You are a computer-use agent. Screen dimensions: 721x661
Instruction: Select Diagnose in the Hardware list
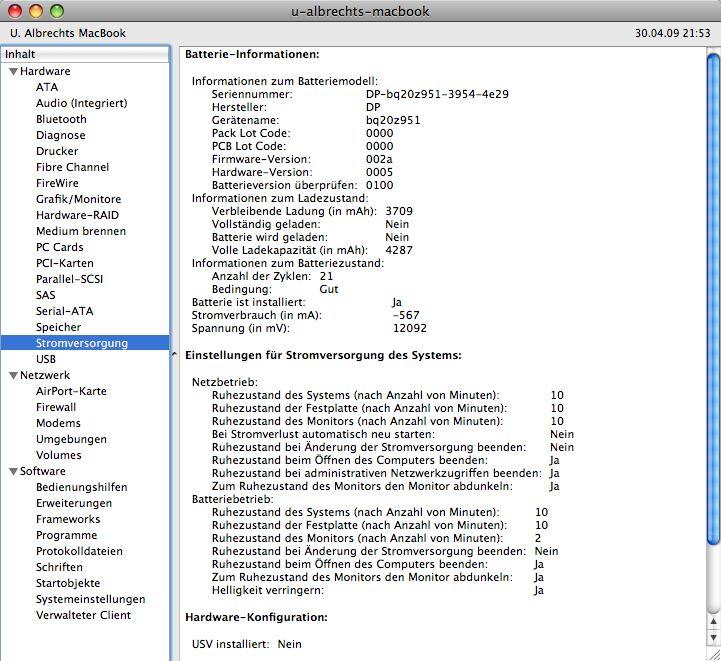pos(61,135)
